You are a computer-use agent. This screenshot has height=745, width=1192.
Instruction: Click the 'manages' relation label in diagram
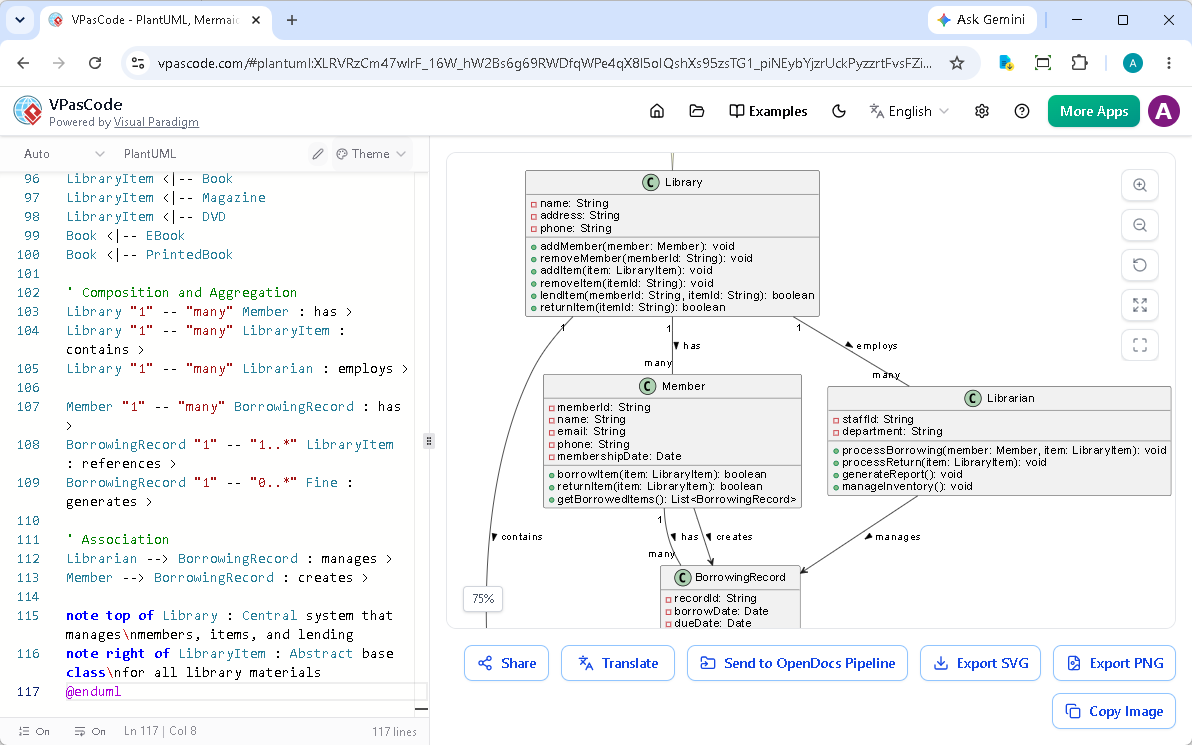point(898,537)
